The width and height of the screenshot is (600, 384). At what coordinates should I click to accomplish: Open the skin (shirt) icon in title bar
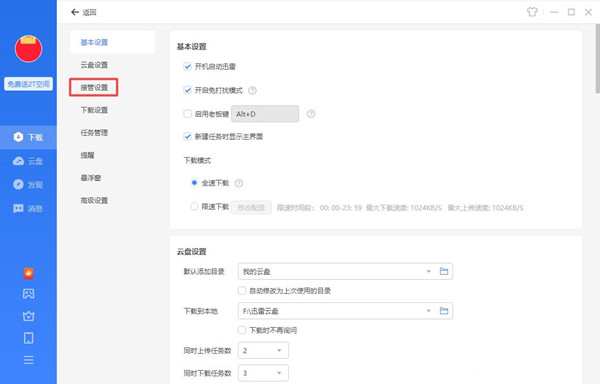(x=532, y=12)
